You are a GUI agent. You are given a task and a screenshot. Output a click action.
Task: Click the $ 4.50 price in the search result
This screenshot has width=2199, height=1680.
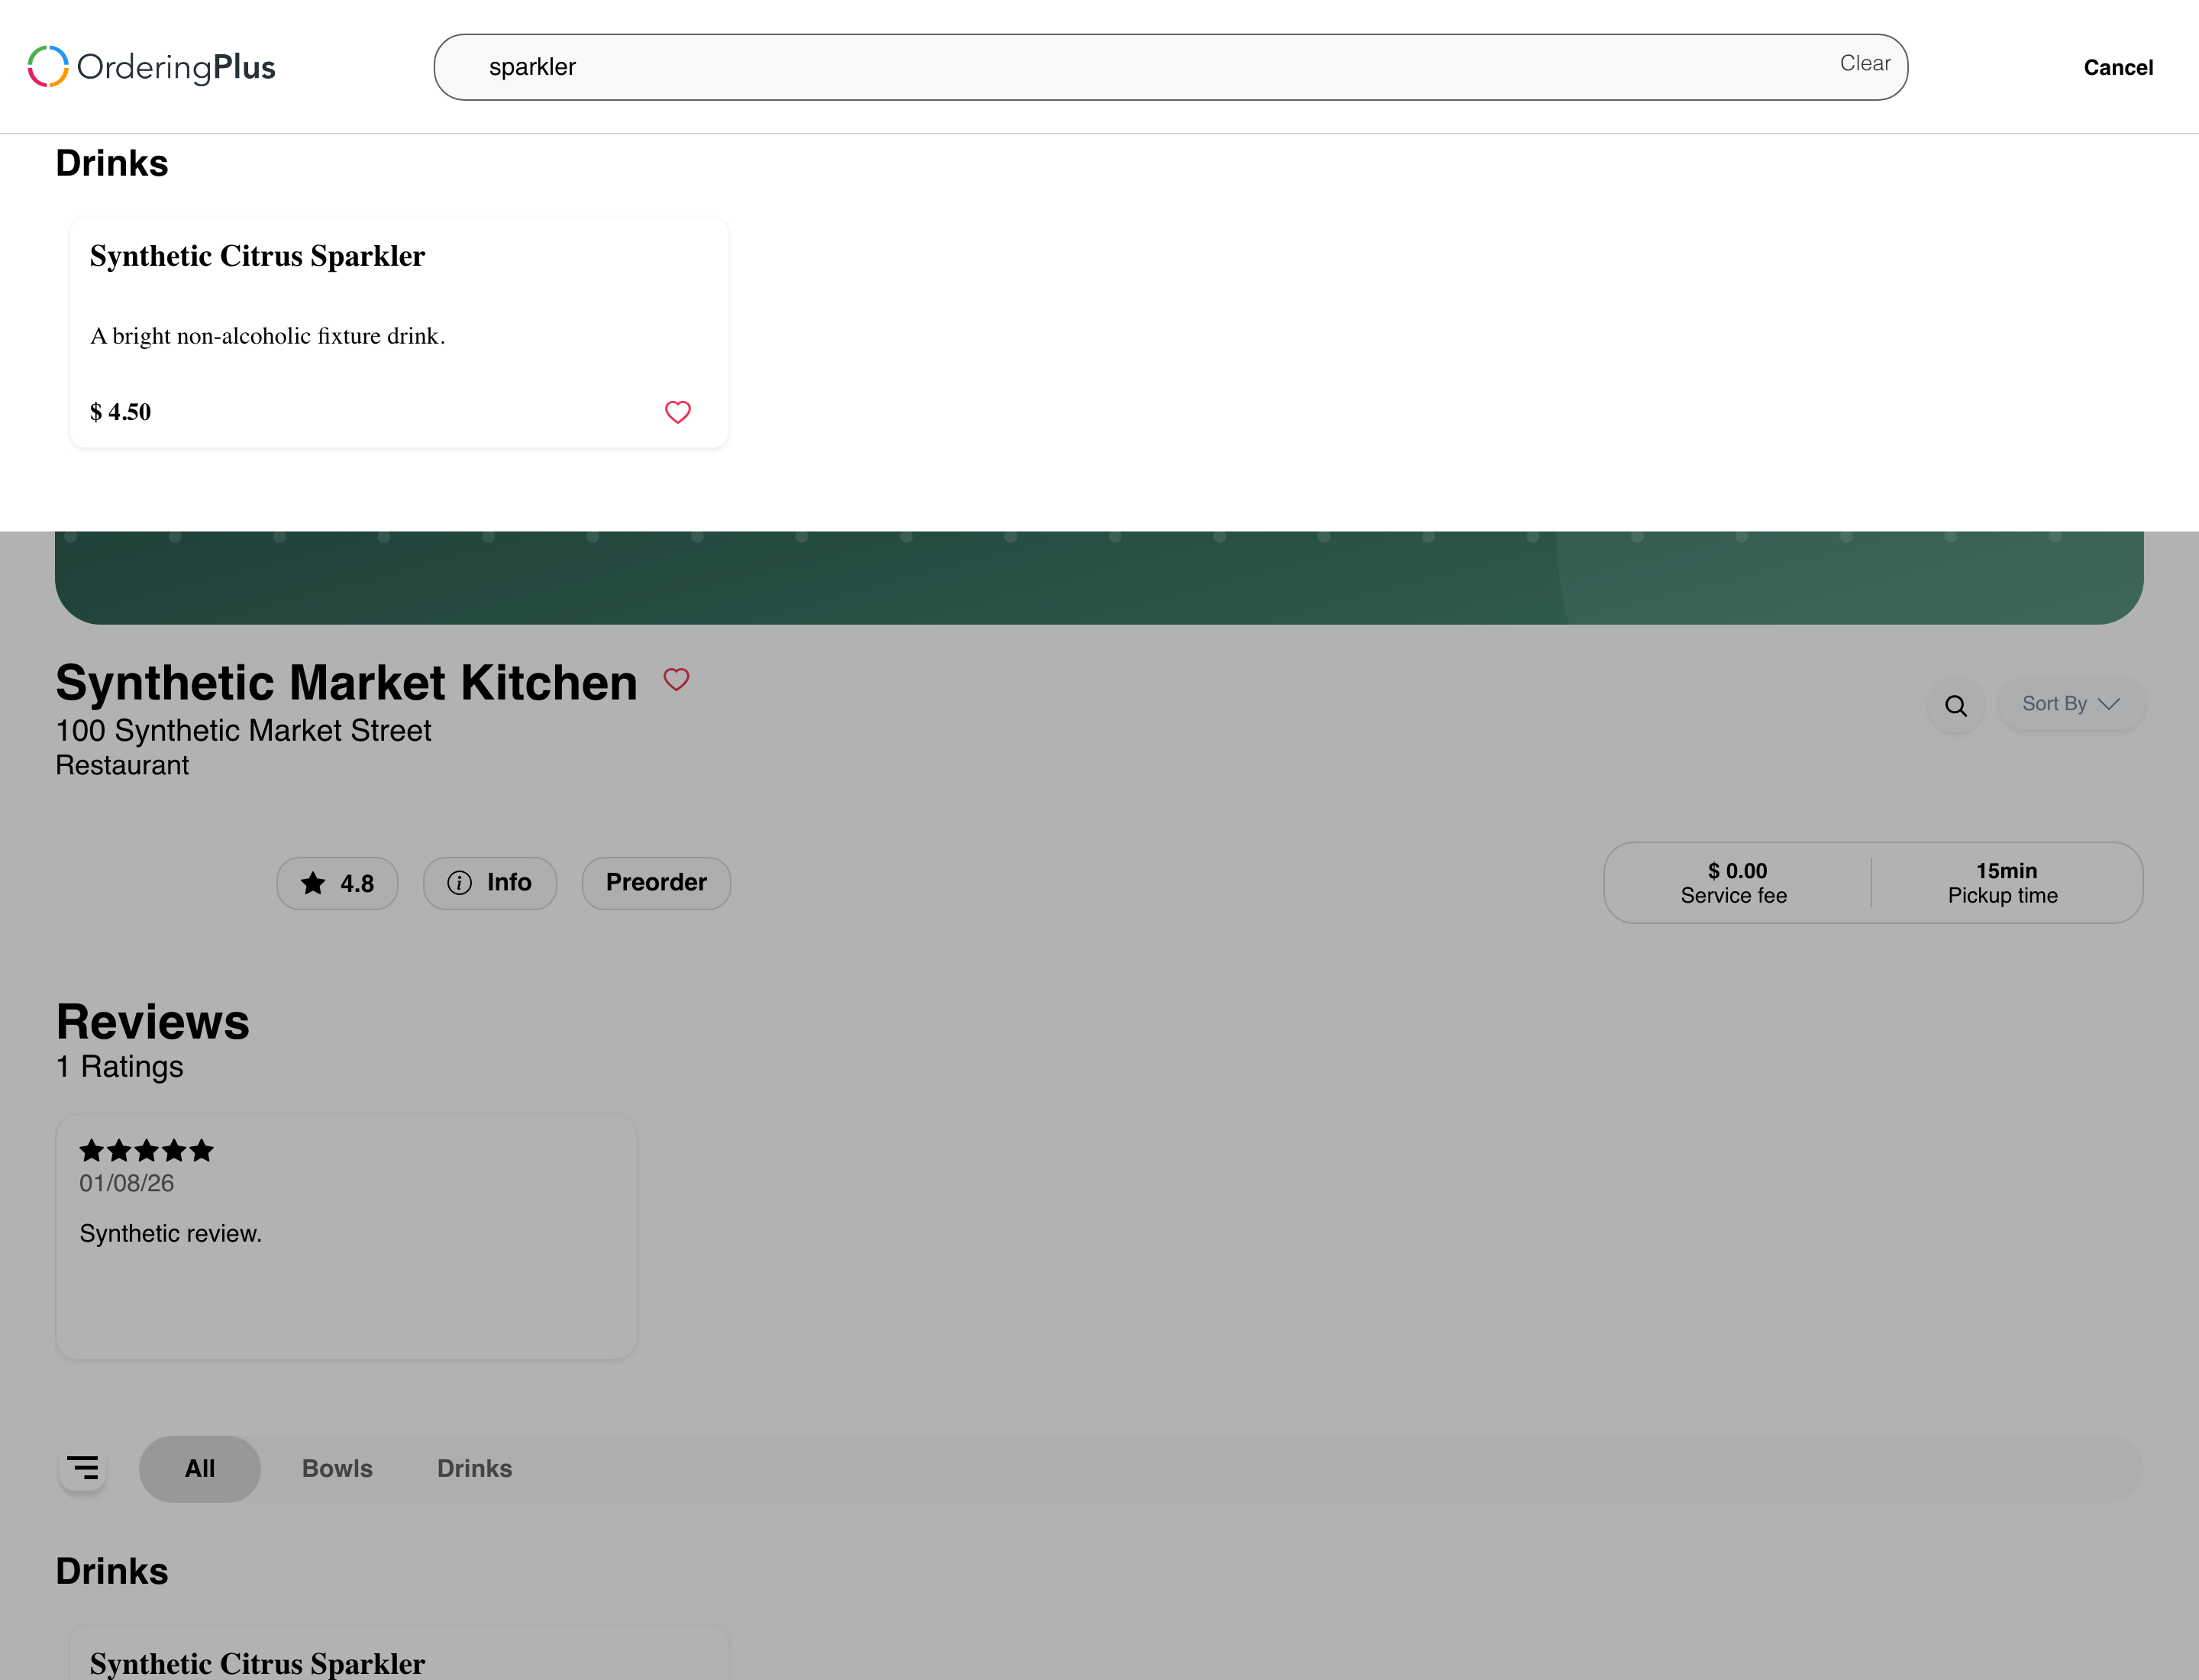pos(120,412)
